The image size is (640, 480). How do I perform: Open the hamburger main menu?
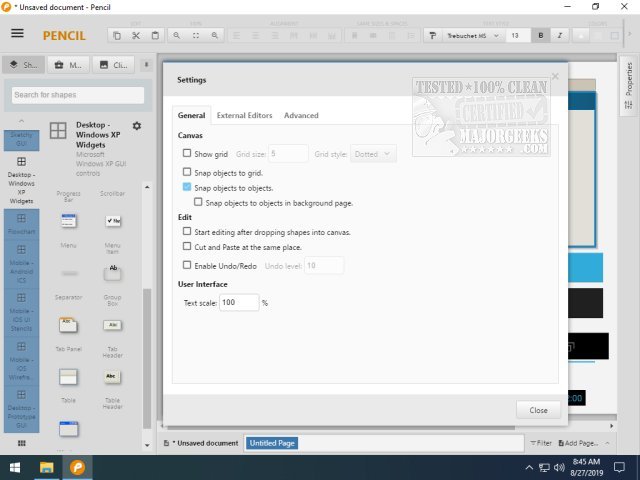click(x=17, y=33)
